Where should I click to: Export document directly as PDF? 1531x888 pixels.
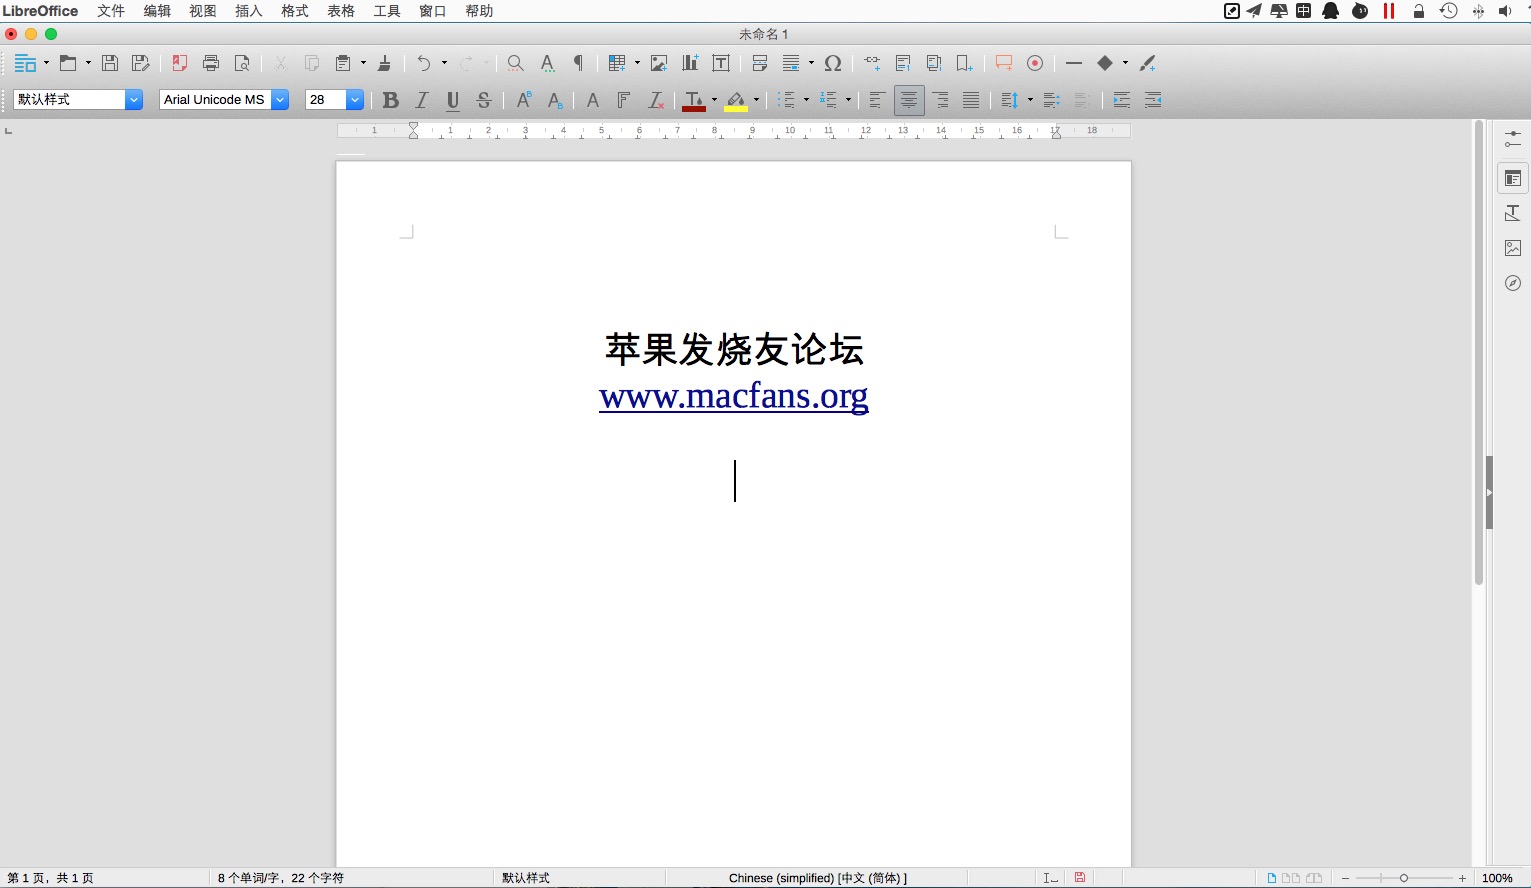click(x=180, y=63)
